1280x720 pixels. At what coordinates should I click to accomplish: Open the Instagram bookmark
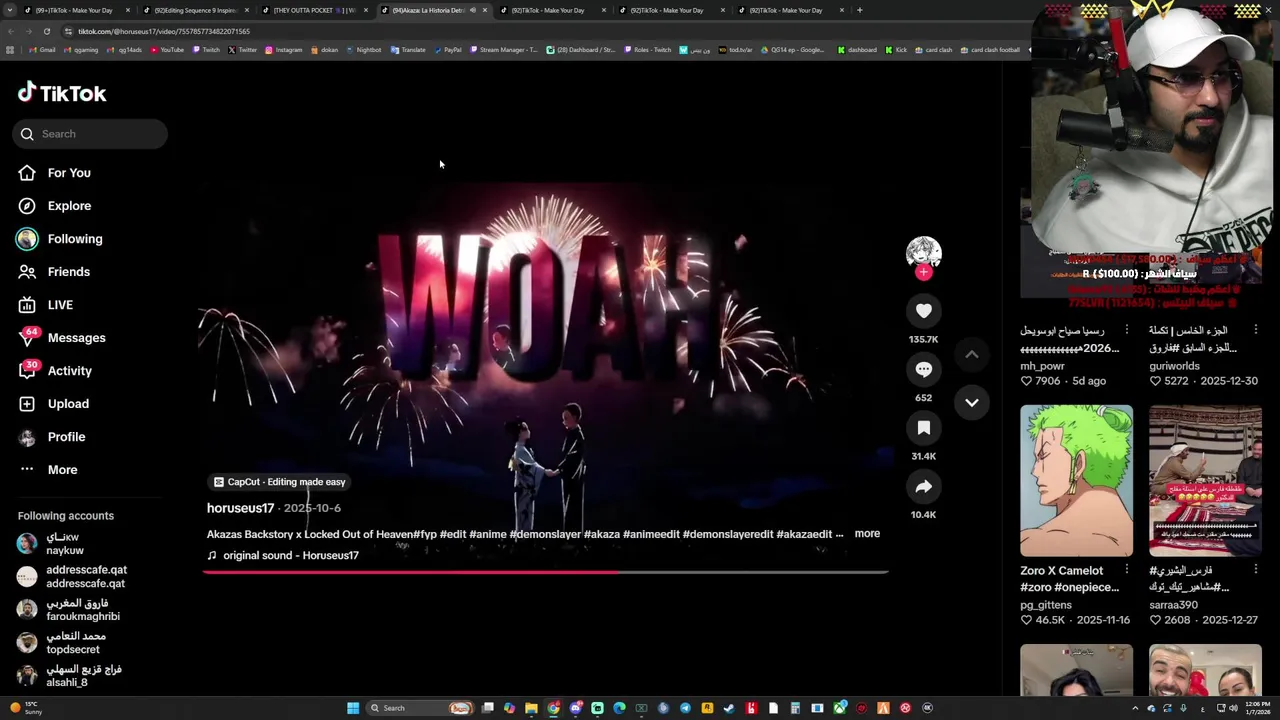tap(283, 50)
